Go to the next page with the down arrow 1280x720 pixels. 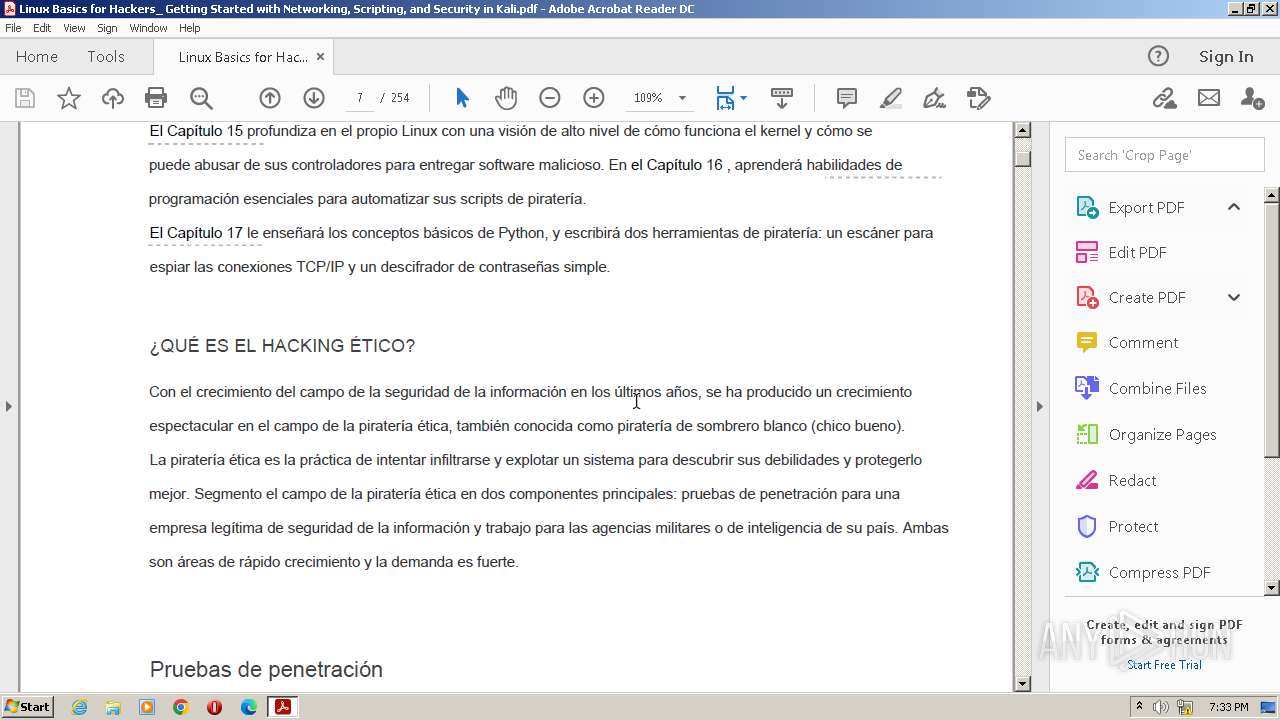point(314,98)
